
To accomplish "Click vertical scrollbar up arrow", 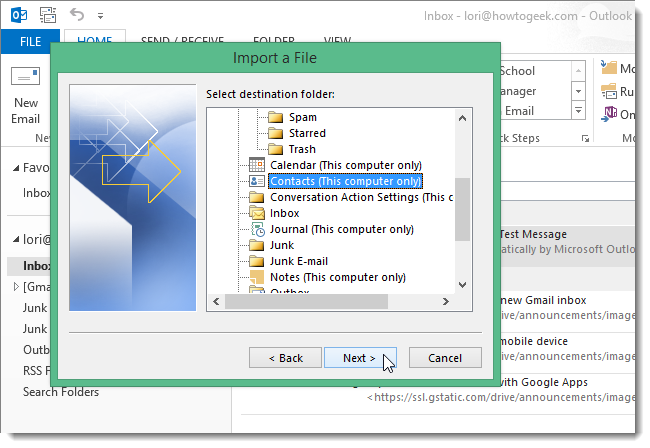I will click(463, 118).
